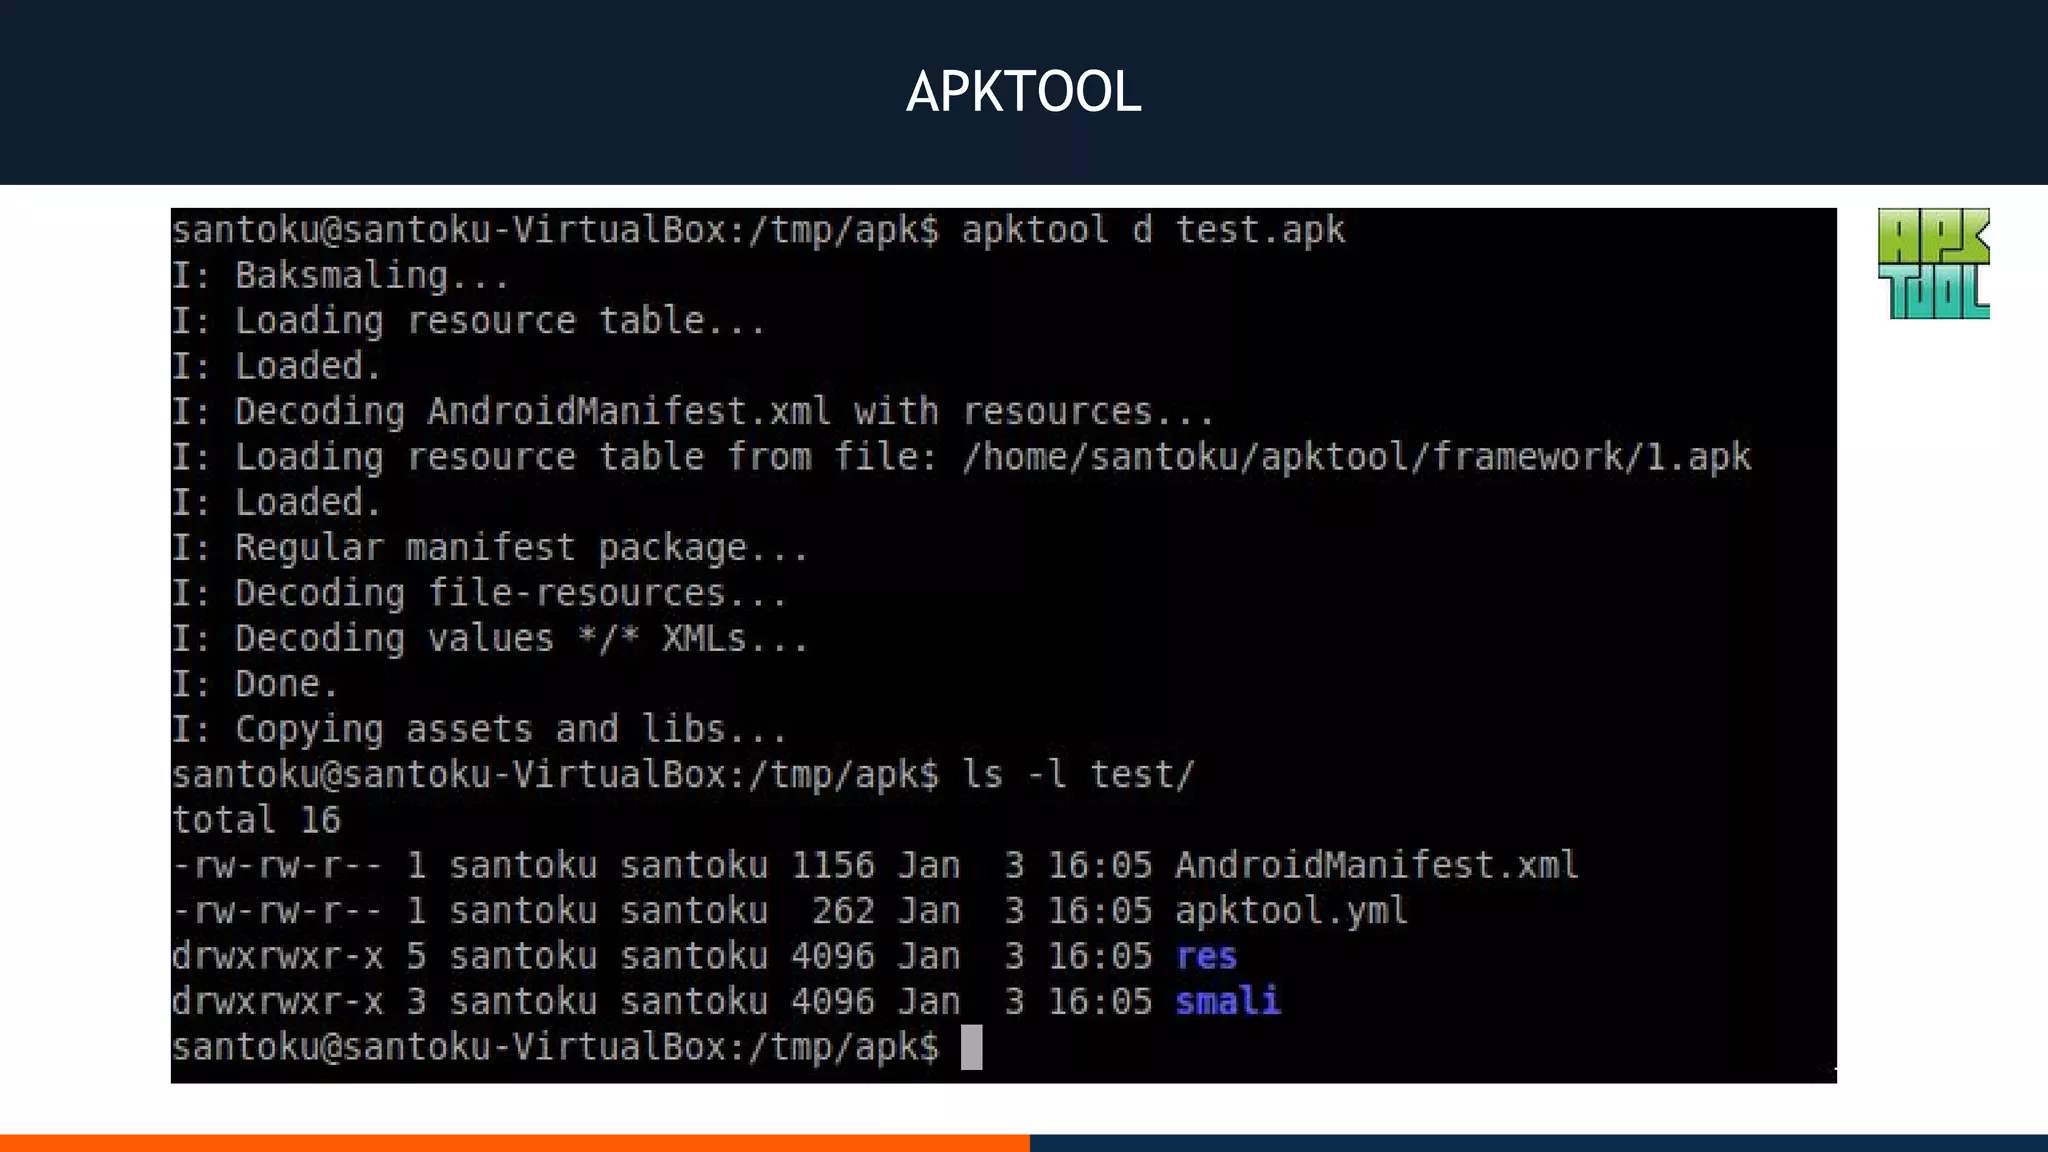
Task: Click the 'ls -l test/' command
Action: [x=1078, y=774]
